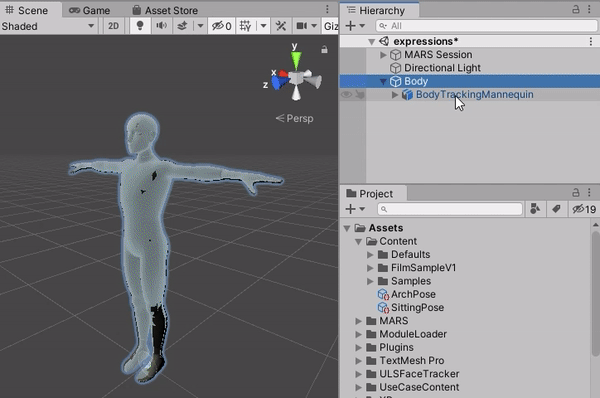Toggle 2D view mode

[x=113, y=26]
